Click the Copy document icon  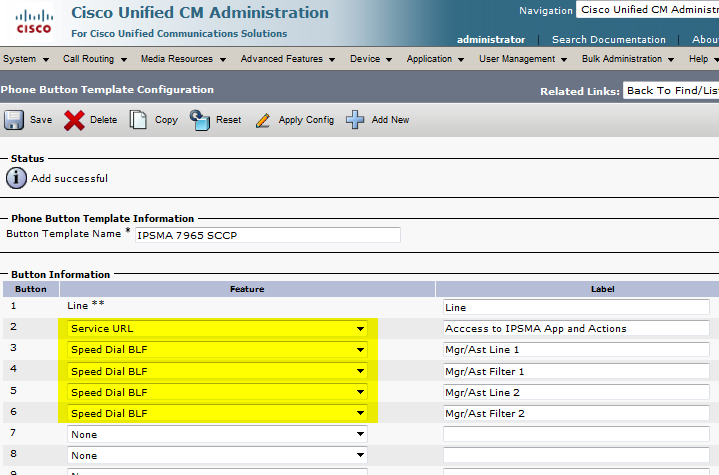pyautogui.click(x=138, y=120)
